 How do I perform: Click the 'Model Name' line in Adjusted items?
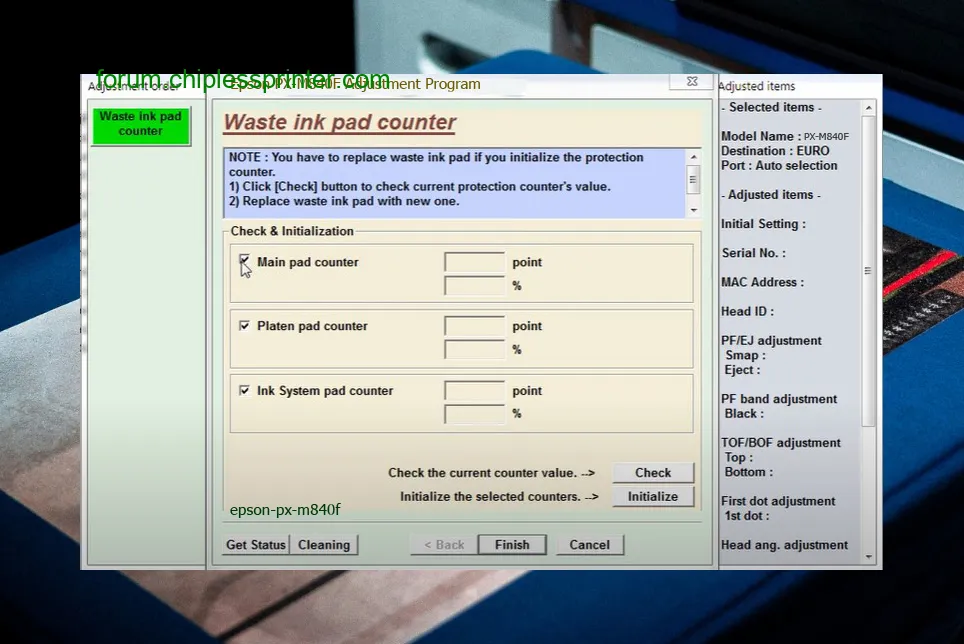point(784,136)
